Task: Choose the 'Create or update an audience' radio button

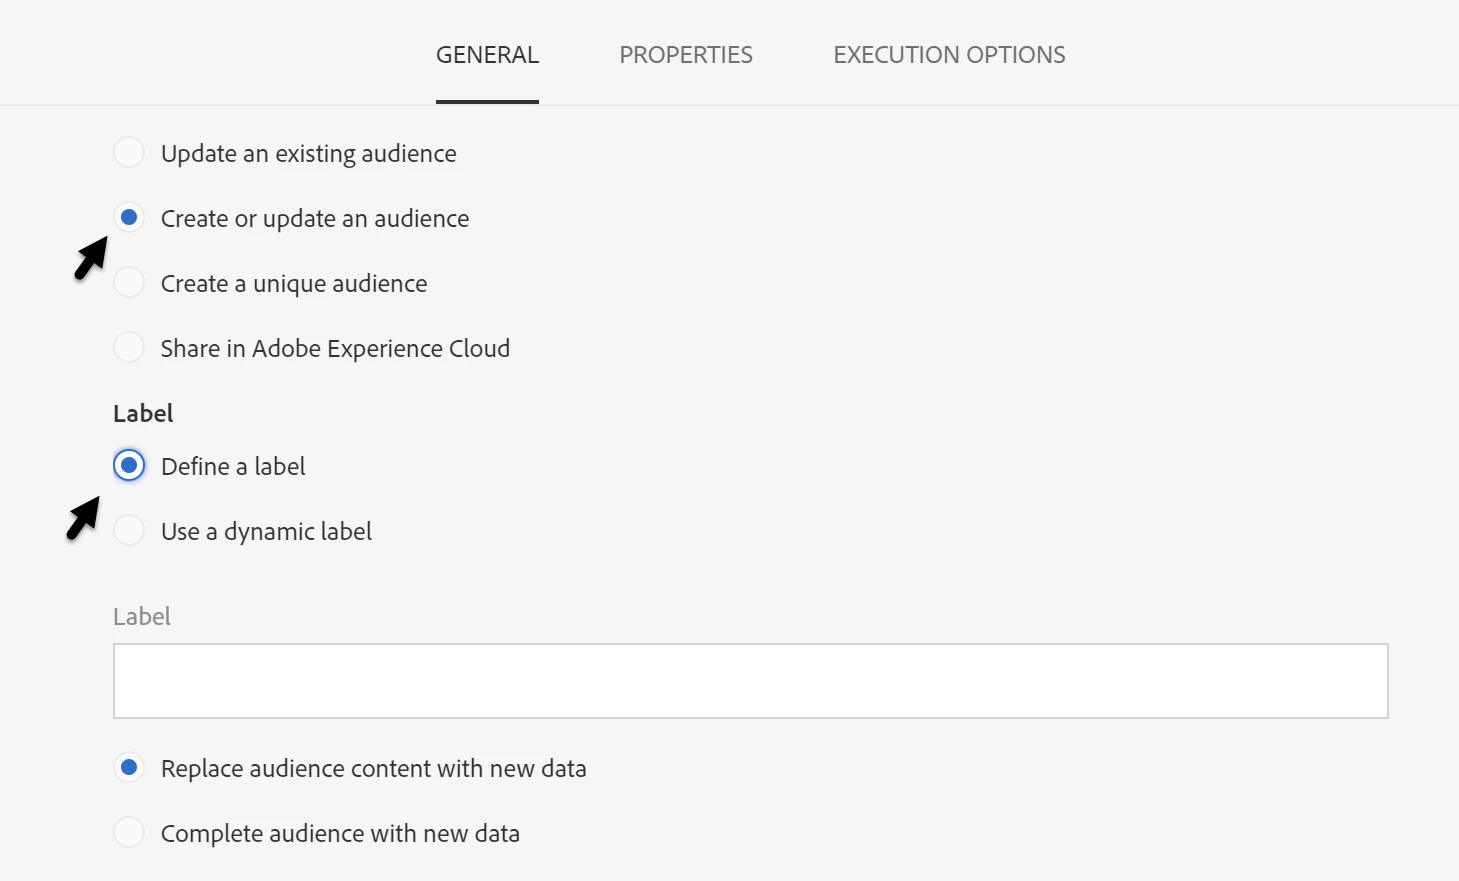Action: [129, 218]
